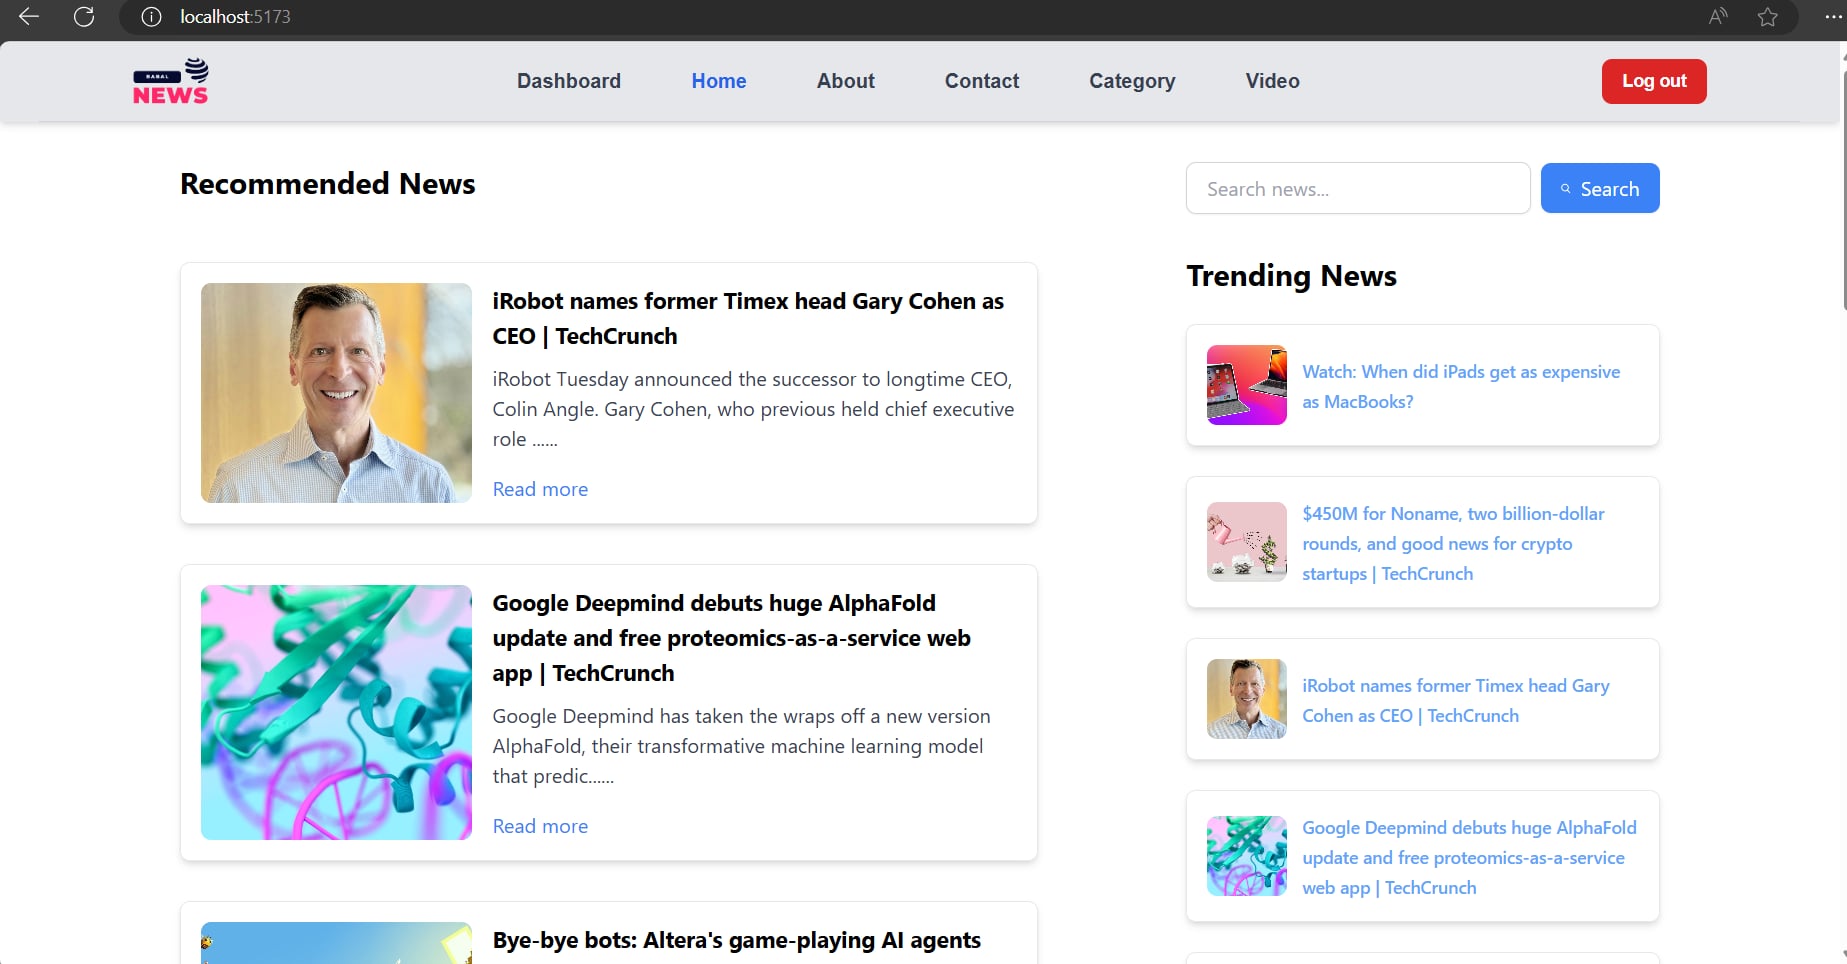
Task: Open trending Google Deepmind AlphaFold link
Action: [x=1469, y=857]
